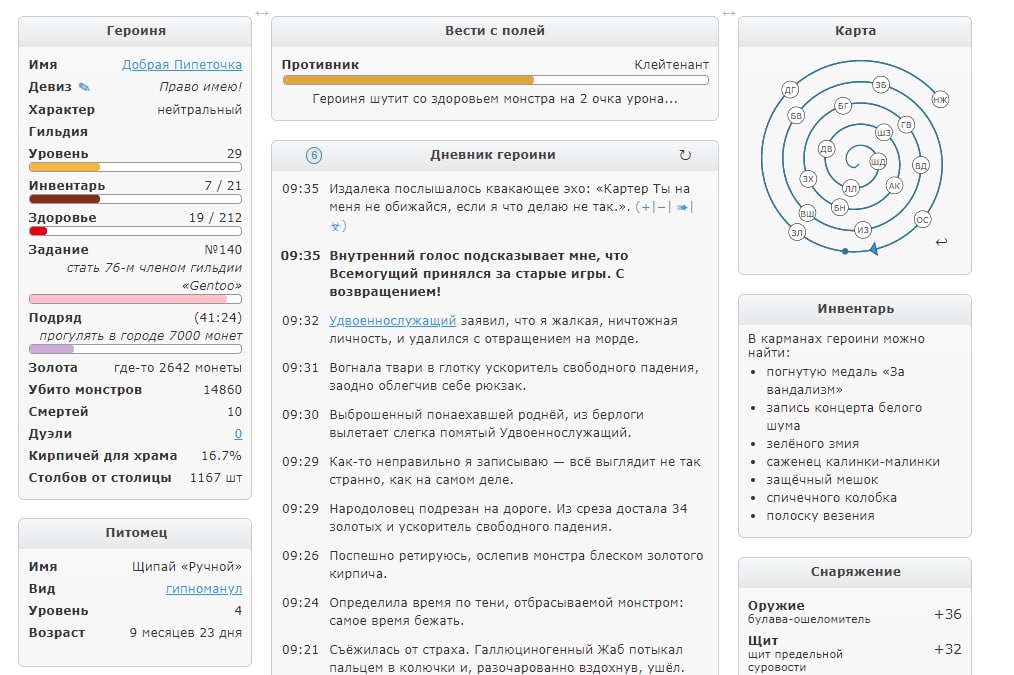Screen dimensions: 1014x675
Task: Click the Снаряжение panel header
Action: pyautogui.click(x=855, y=572)
